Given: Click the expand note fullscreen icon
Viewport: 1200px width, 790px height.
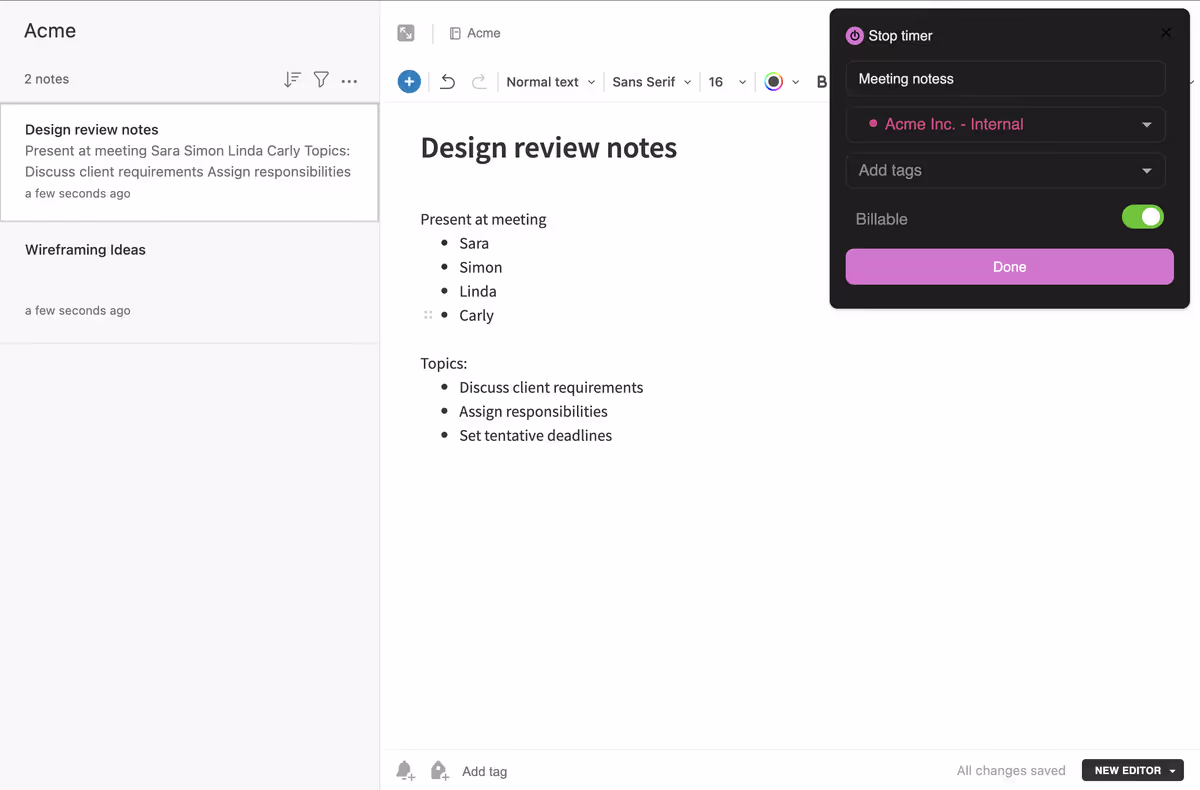Looking at the screenshot, I should pyautogui.click(x=406, y=33).
